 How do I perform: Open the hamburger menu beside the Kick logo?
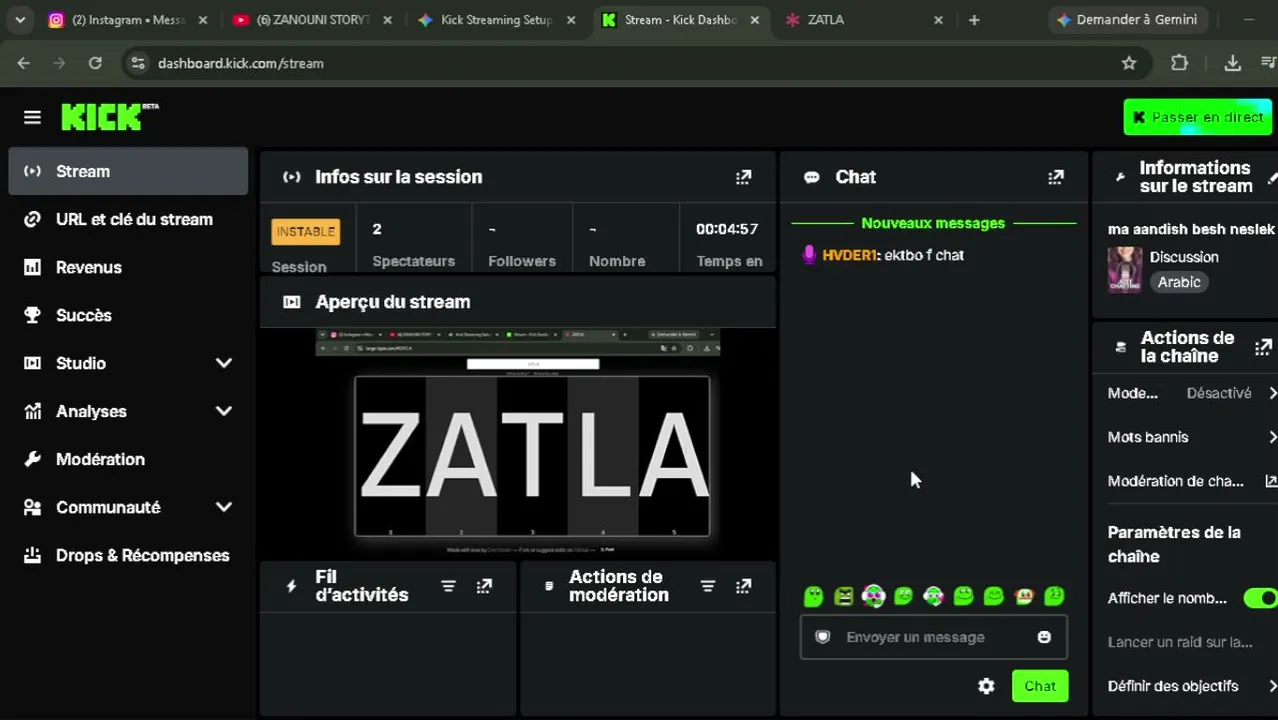click(x=32, y=117)
